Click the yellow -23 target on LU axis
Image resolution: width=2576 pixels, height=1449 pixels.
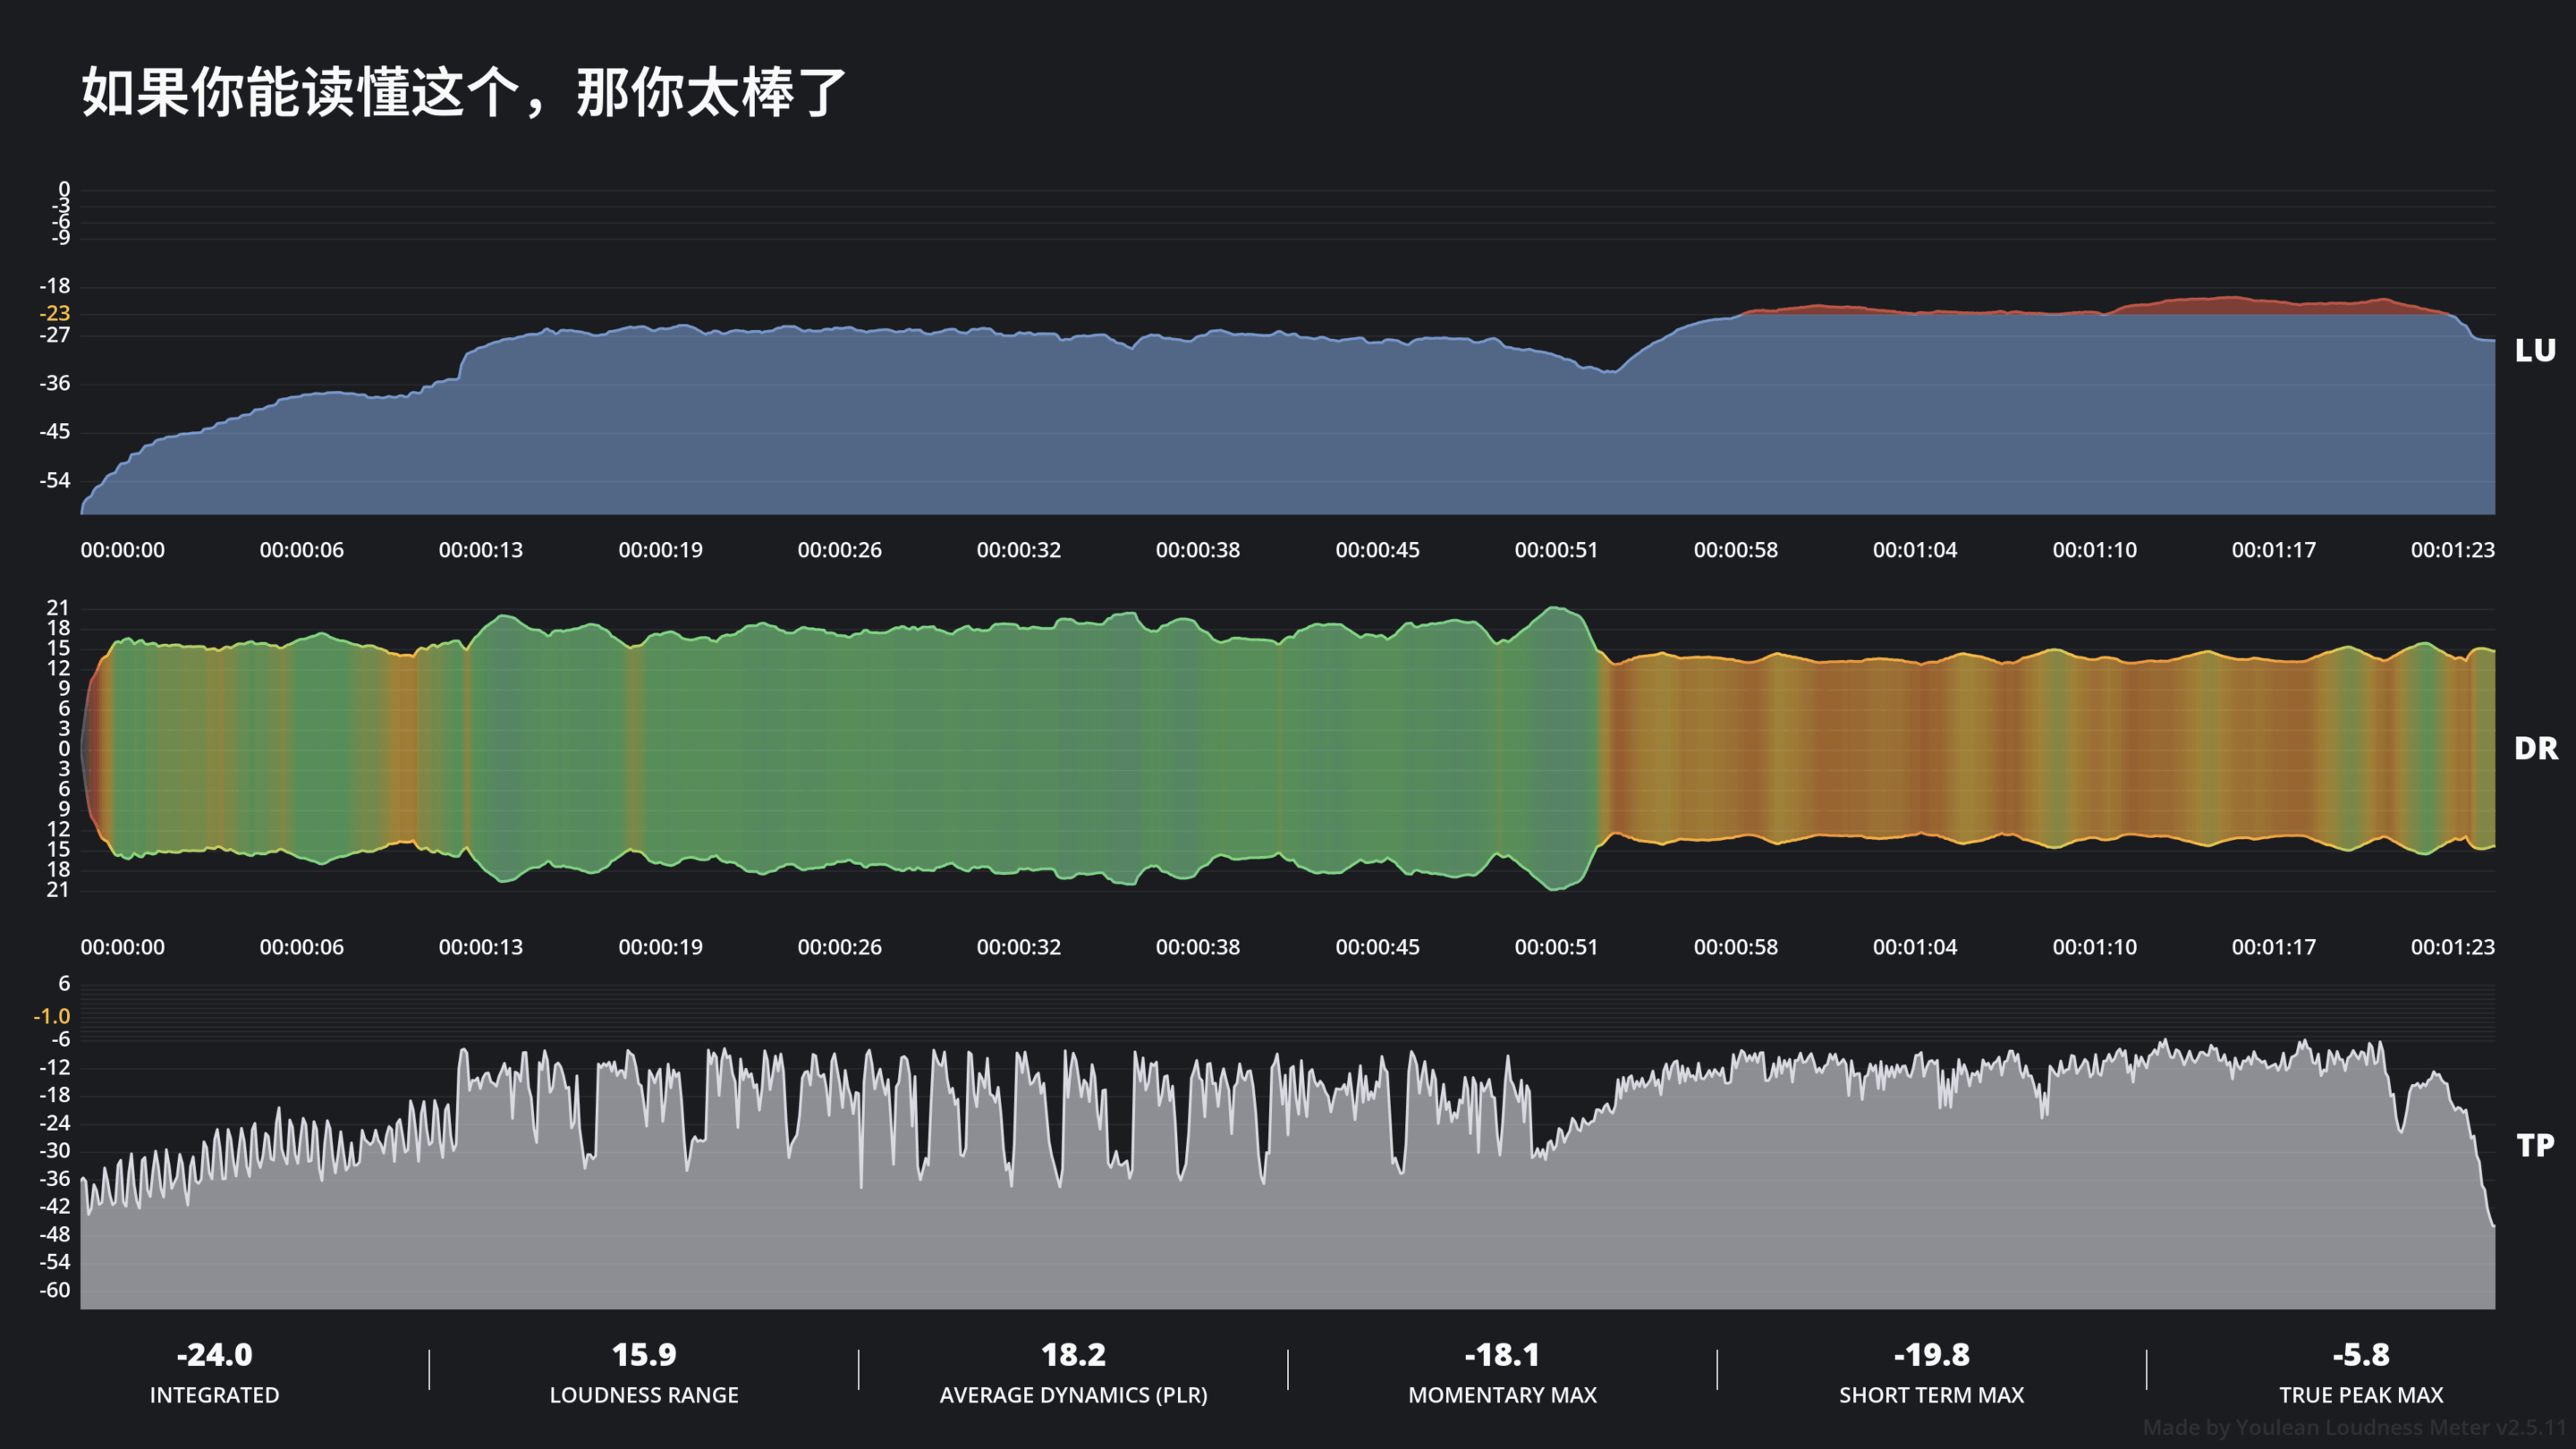click(55, 313)
